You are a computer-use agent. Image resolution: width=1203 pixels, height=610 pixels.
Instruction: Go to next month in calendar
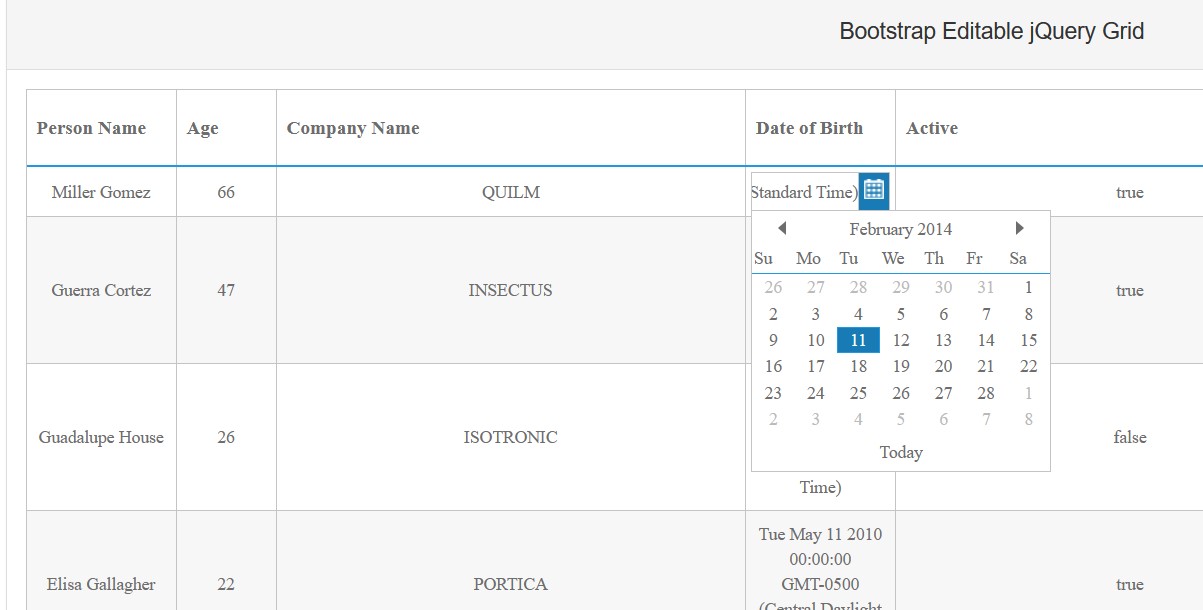pyautogui.click(x=1019, y=229)
